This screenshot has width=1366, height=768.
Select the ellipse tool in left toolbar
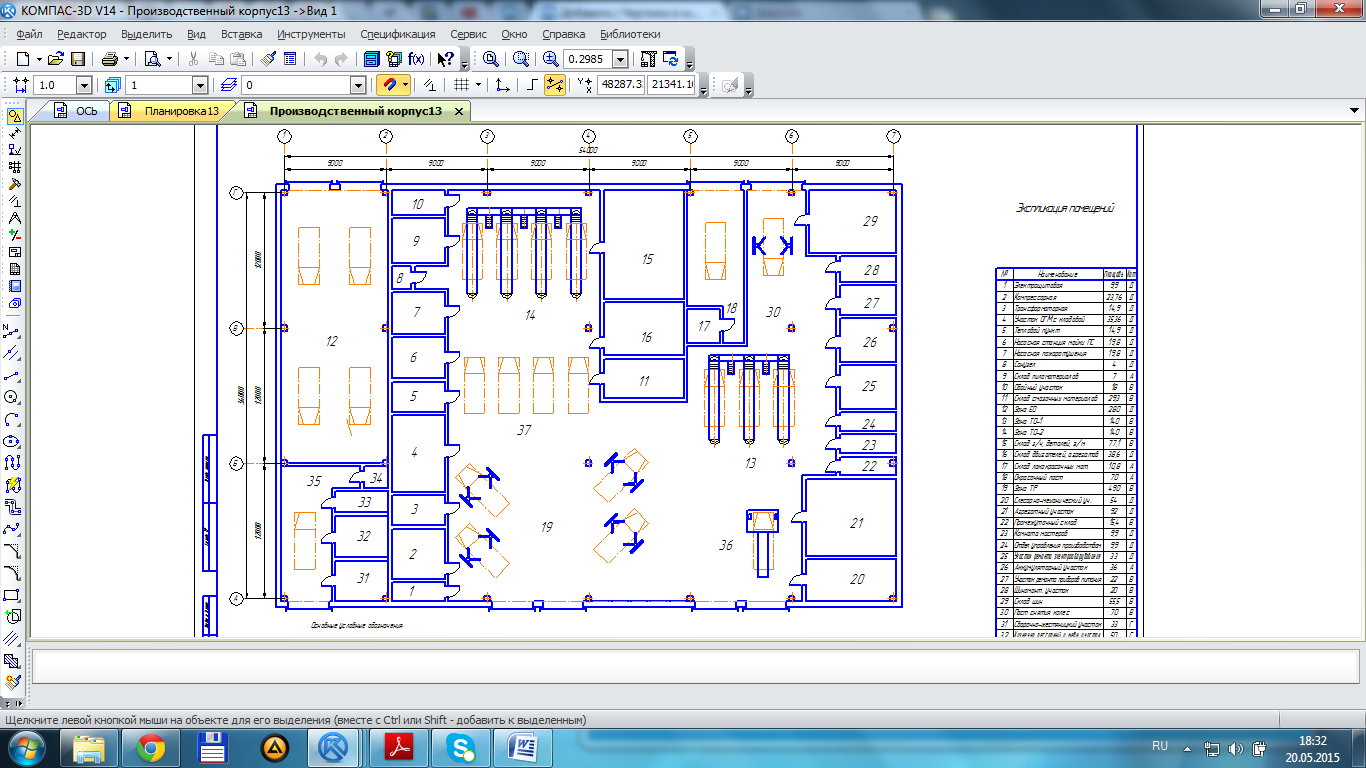pos(13,441)
